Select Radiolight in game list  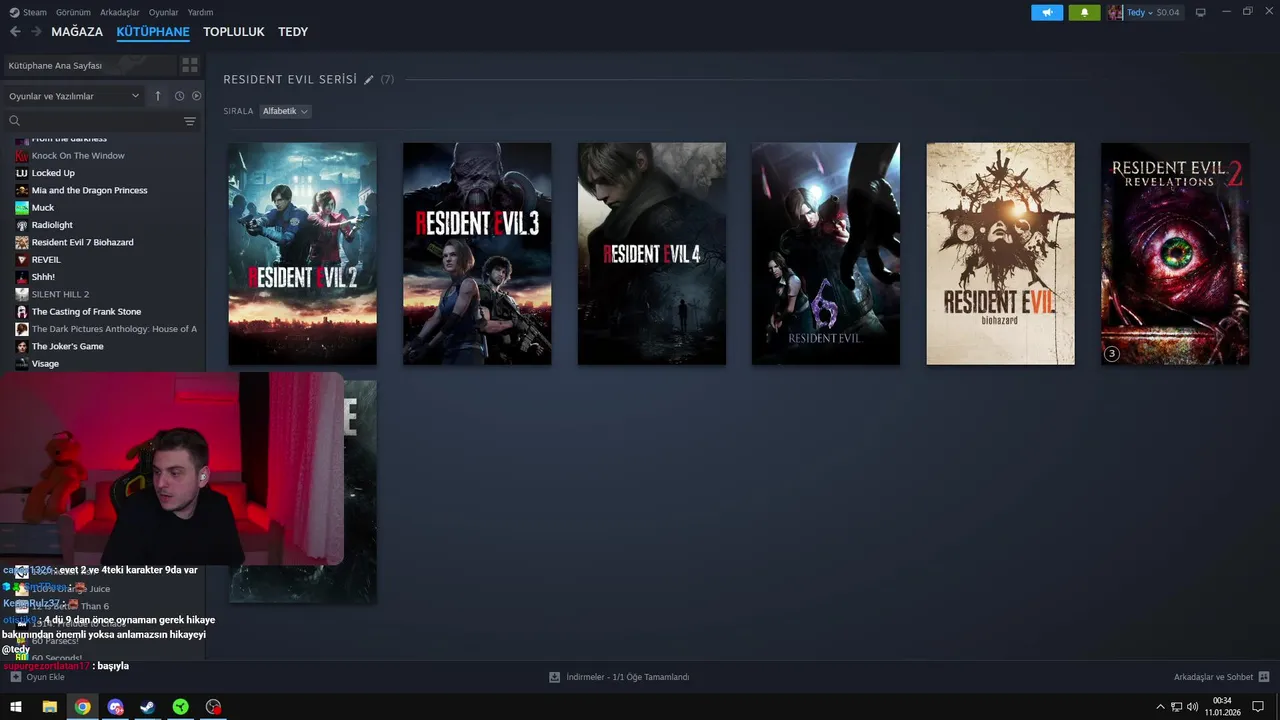click(52, 225)
